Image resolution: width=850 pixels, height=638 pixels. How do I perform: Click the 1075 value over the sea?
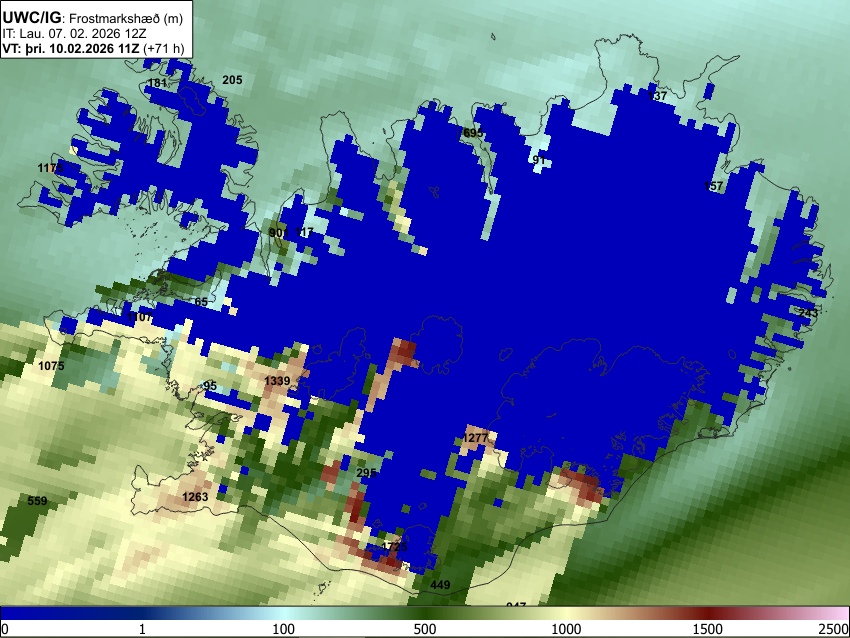click(51, 366)
